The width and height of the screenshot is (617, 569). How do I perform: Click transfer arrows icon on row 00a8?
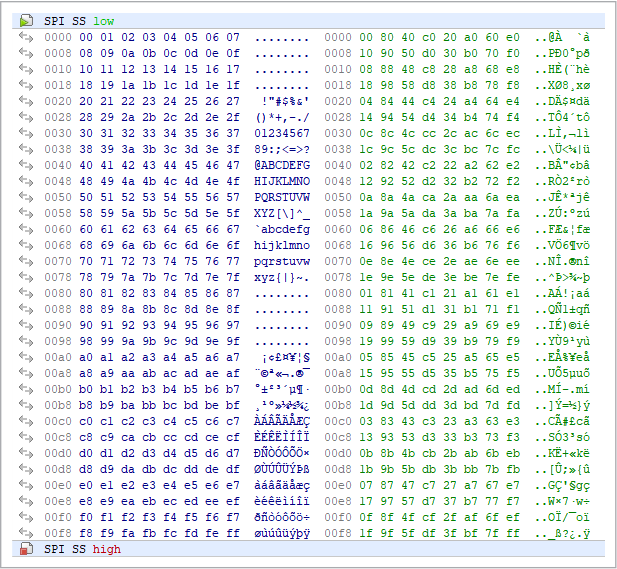[x=26, y=373]
